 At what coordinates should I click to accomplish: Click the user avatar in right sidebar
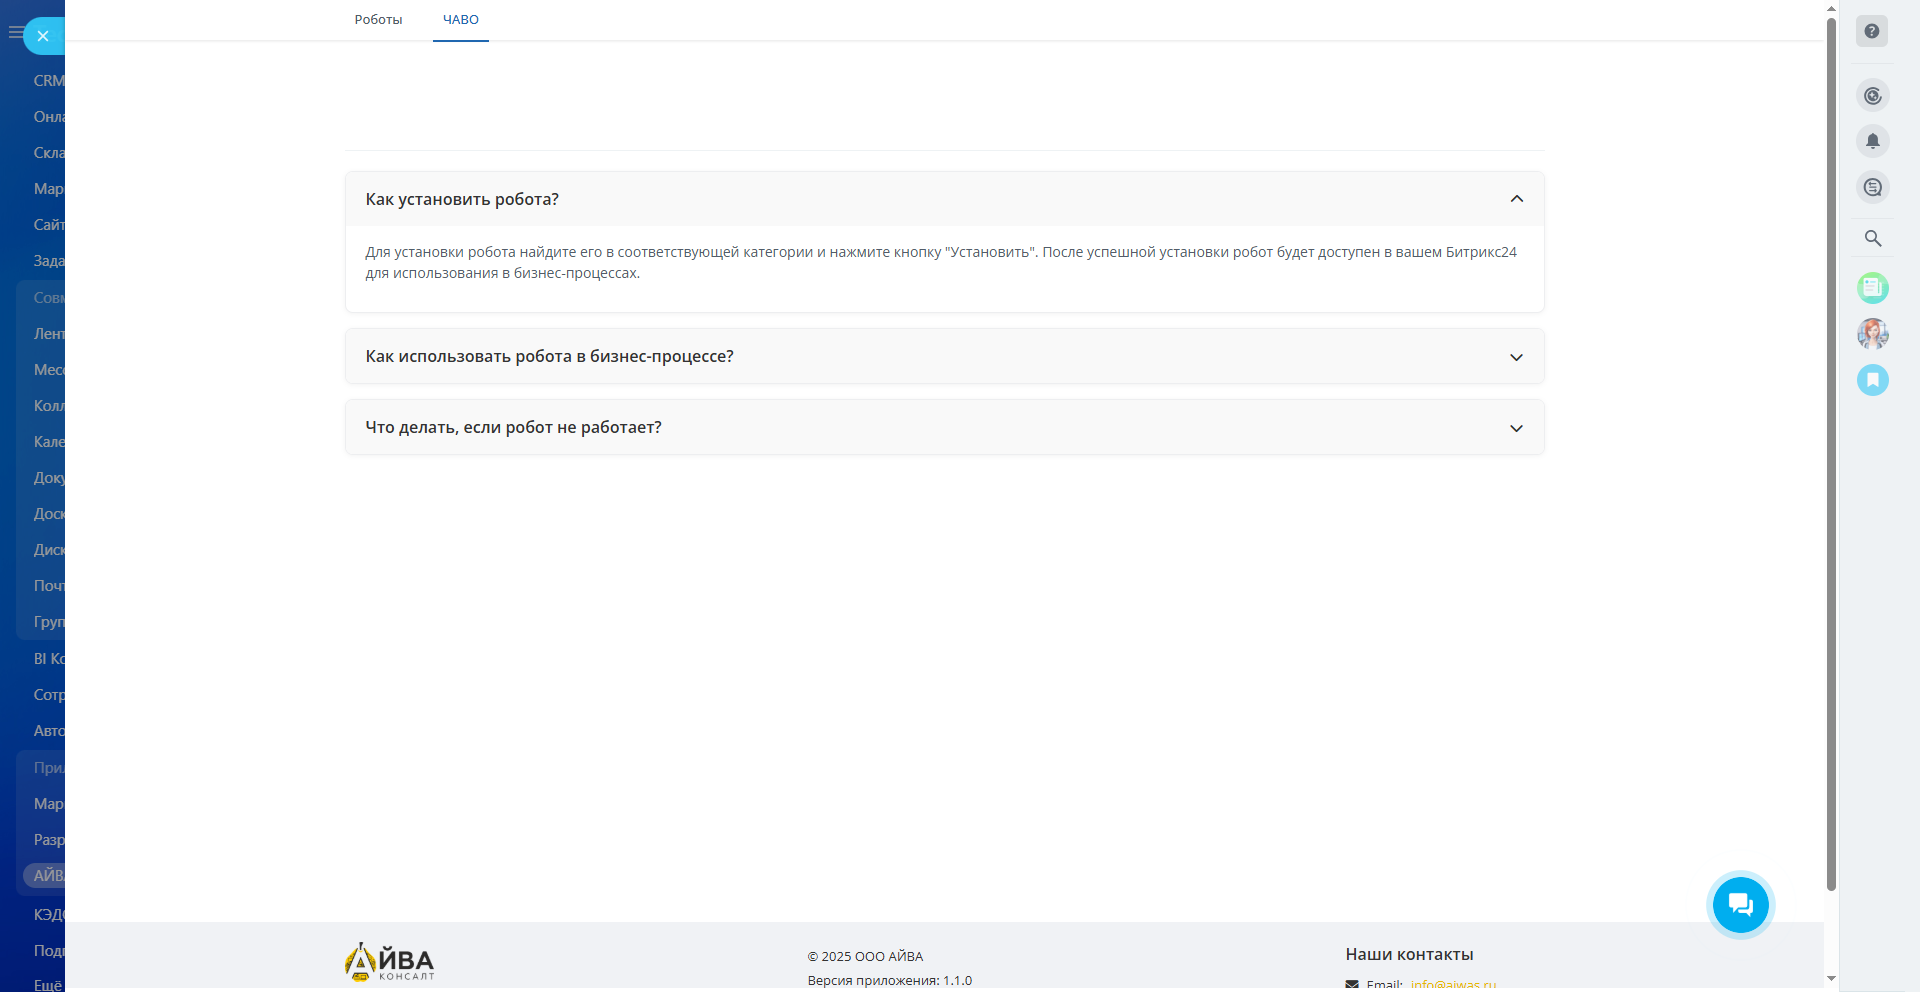(x=1873, y=334)
